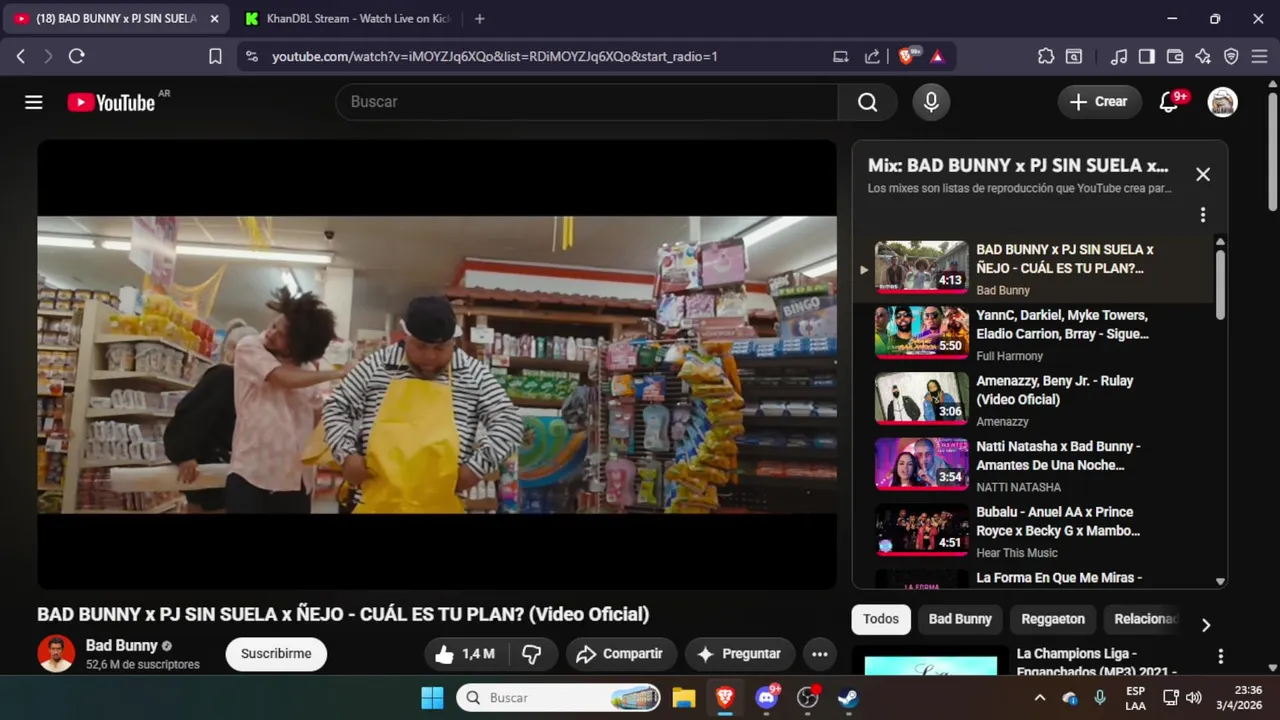Open File Explorer from taskbar
Viewport: 1280px width, 720px height.
click(x=683, y=698)
